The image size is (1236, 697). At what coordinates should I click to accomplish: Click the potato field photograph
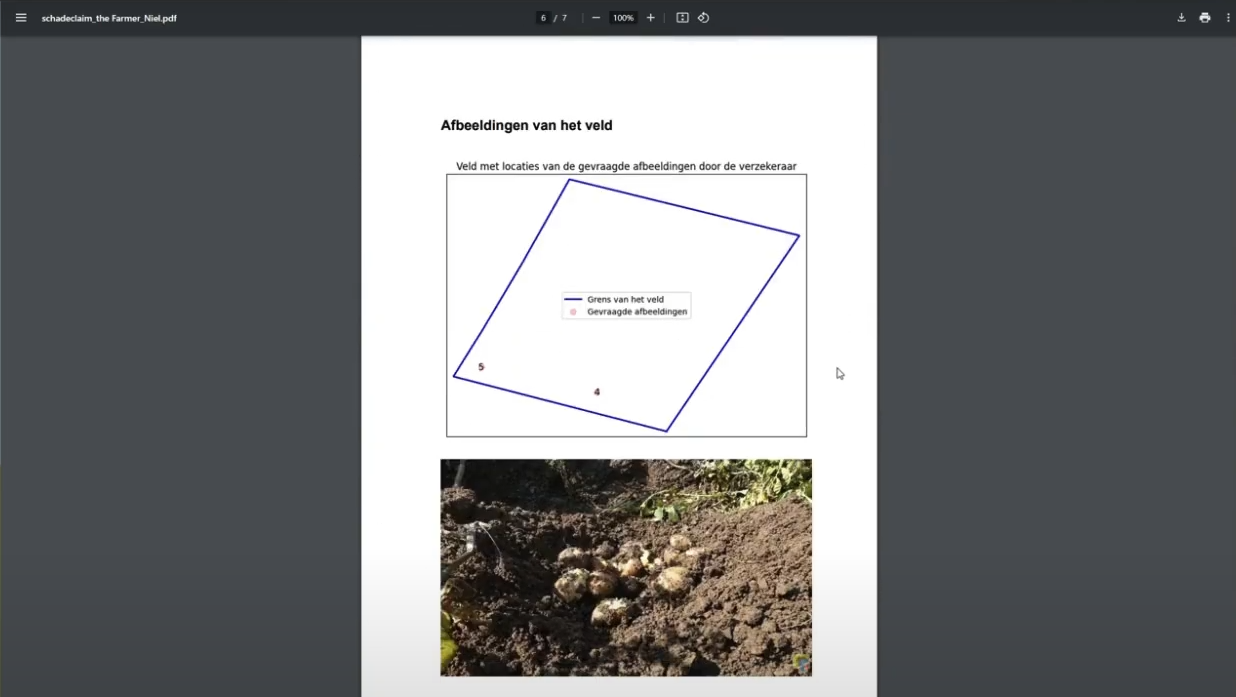pyautogui.click(x=626, y=567)
